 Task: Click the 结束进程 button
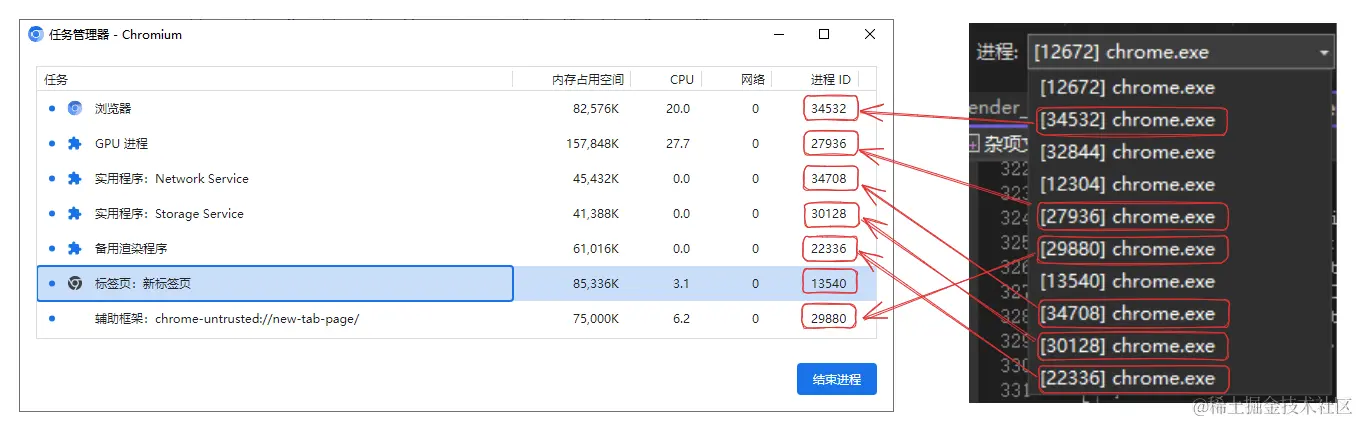click(837, 379)
